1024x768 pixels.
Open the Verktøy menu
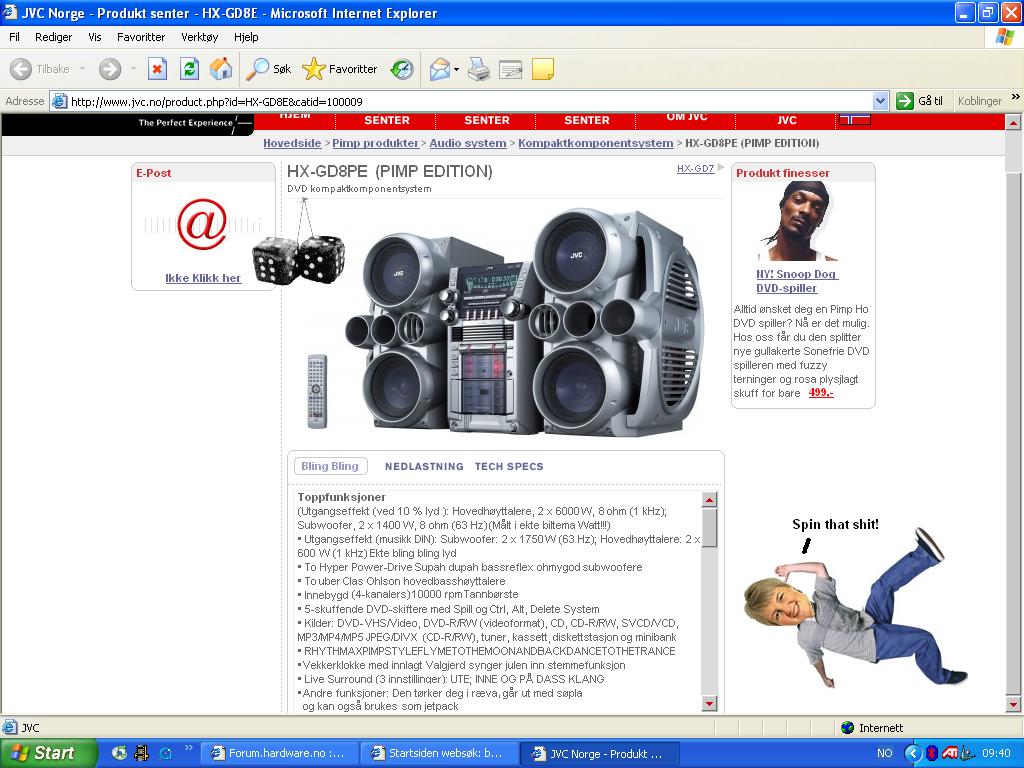(199, 37)
